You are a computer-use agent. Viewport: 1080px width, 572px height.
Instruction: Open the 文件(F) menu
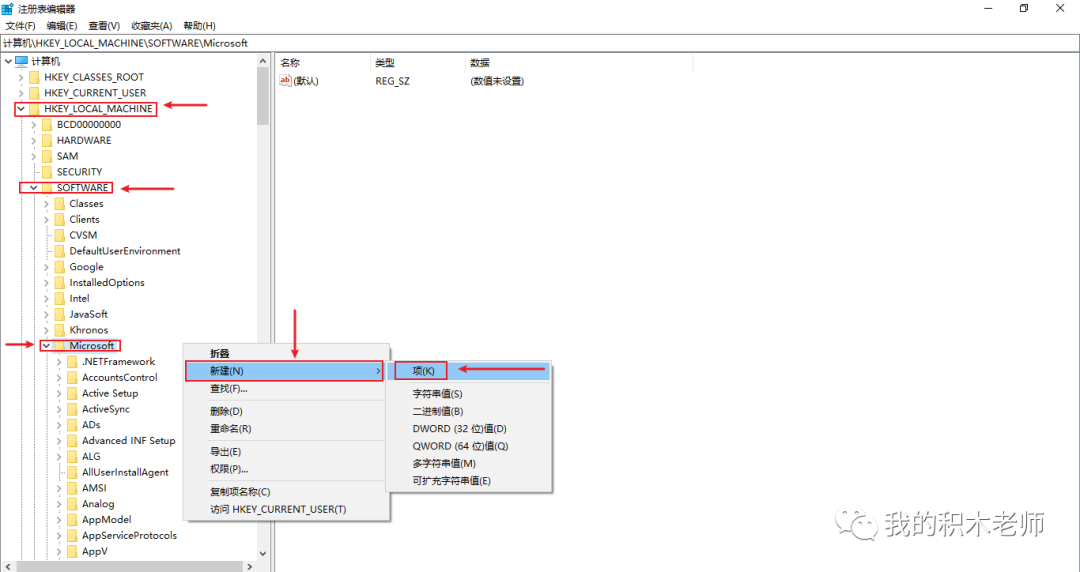pyautogui.click(x=21, y=25)
